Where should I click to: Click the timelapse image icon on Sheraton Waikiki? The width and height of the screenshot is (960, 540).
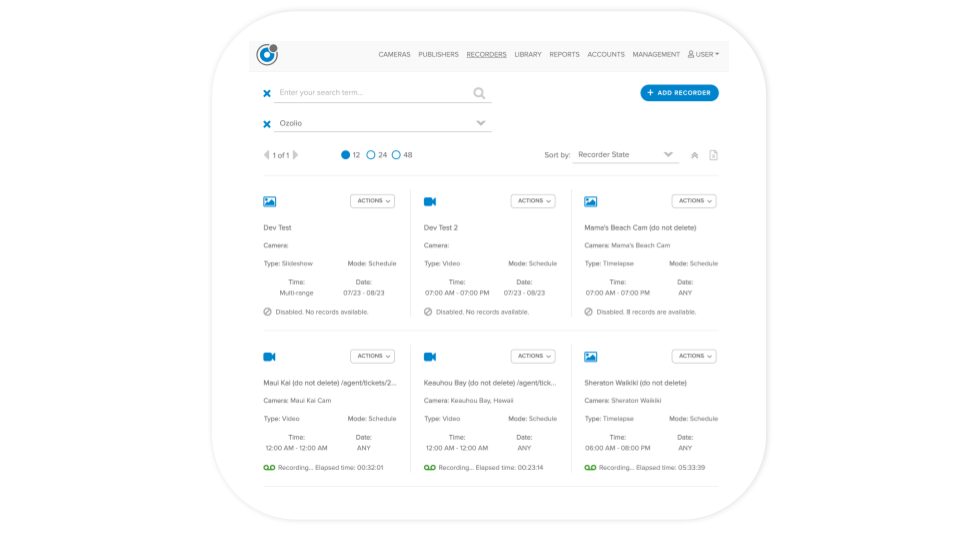(x=590, y=356)
